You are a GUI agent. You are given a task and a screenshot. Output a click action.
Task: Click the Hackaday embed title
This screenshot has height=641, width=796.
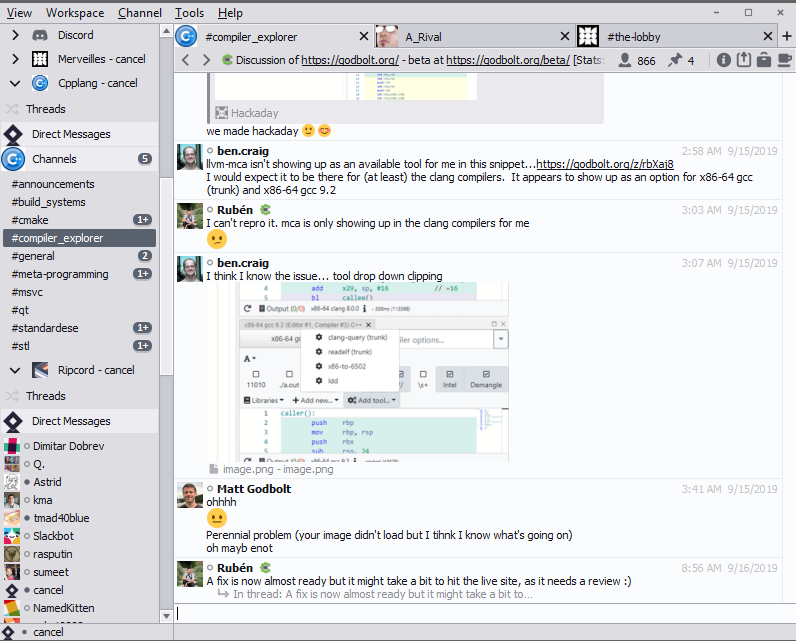tap(254, 113)
